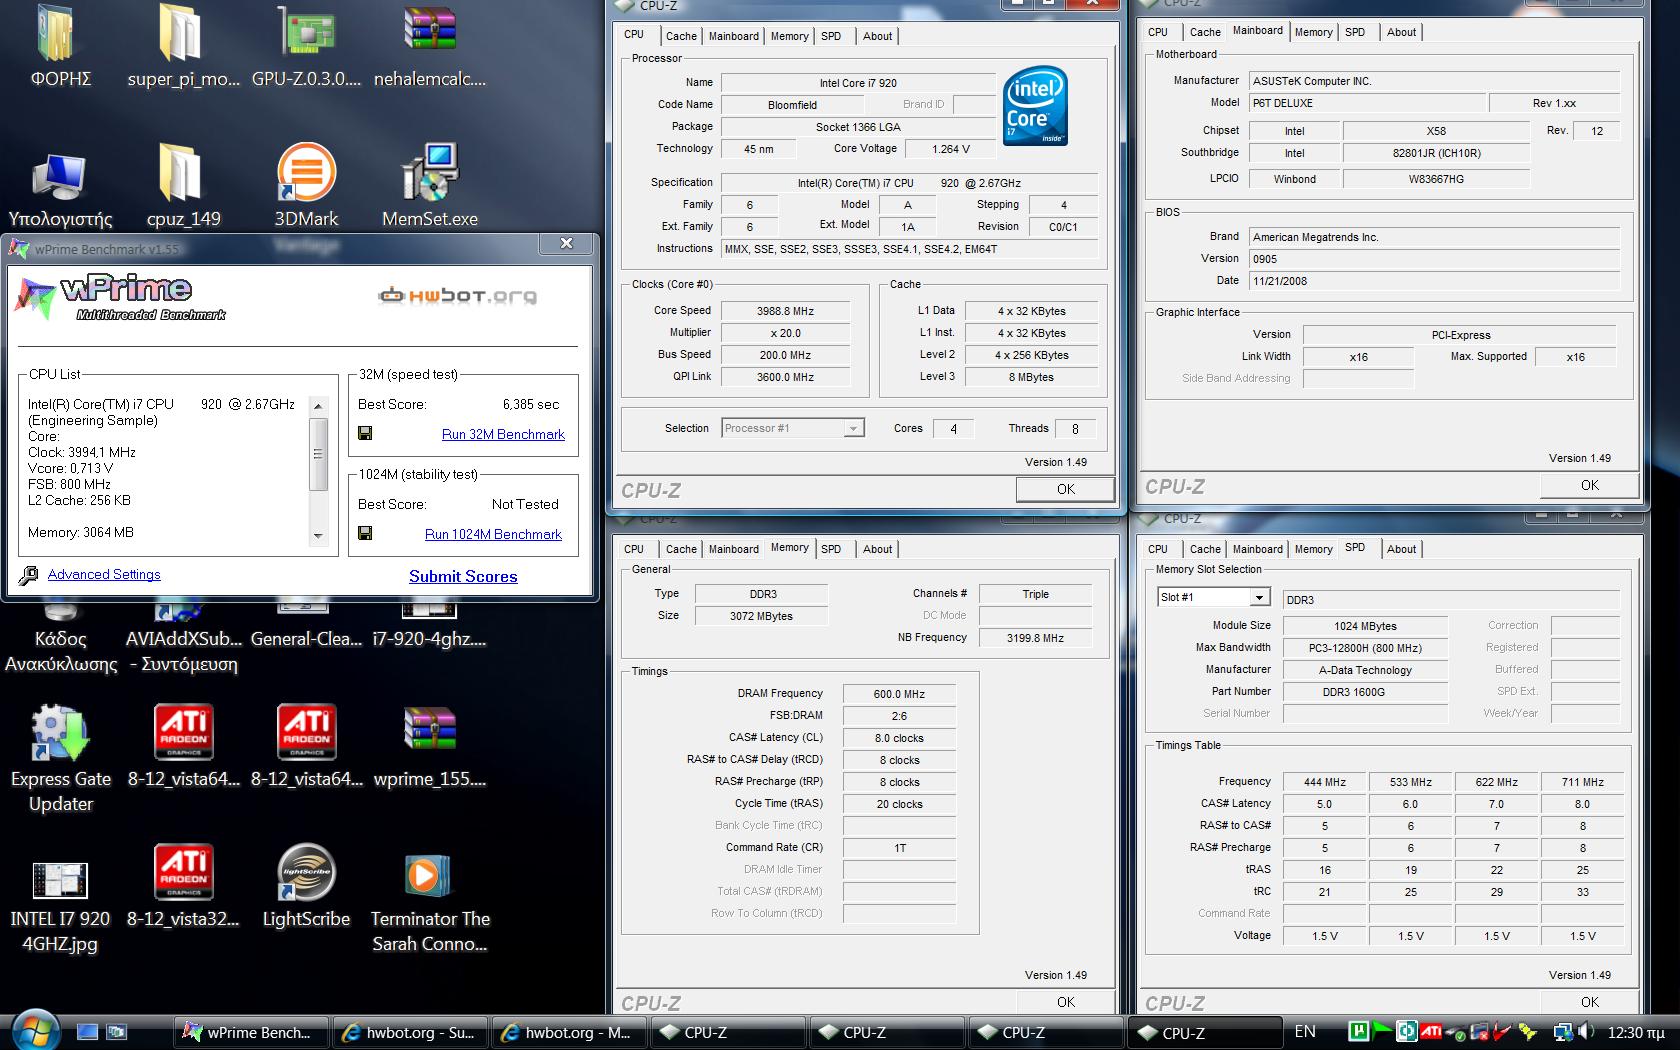
Task: Click the volume speaker tray icon
Action: 1585,1031
